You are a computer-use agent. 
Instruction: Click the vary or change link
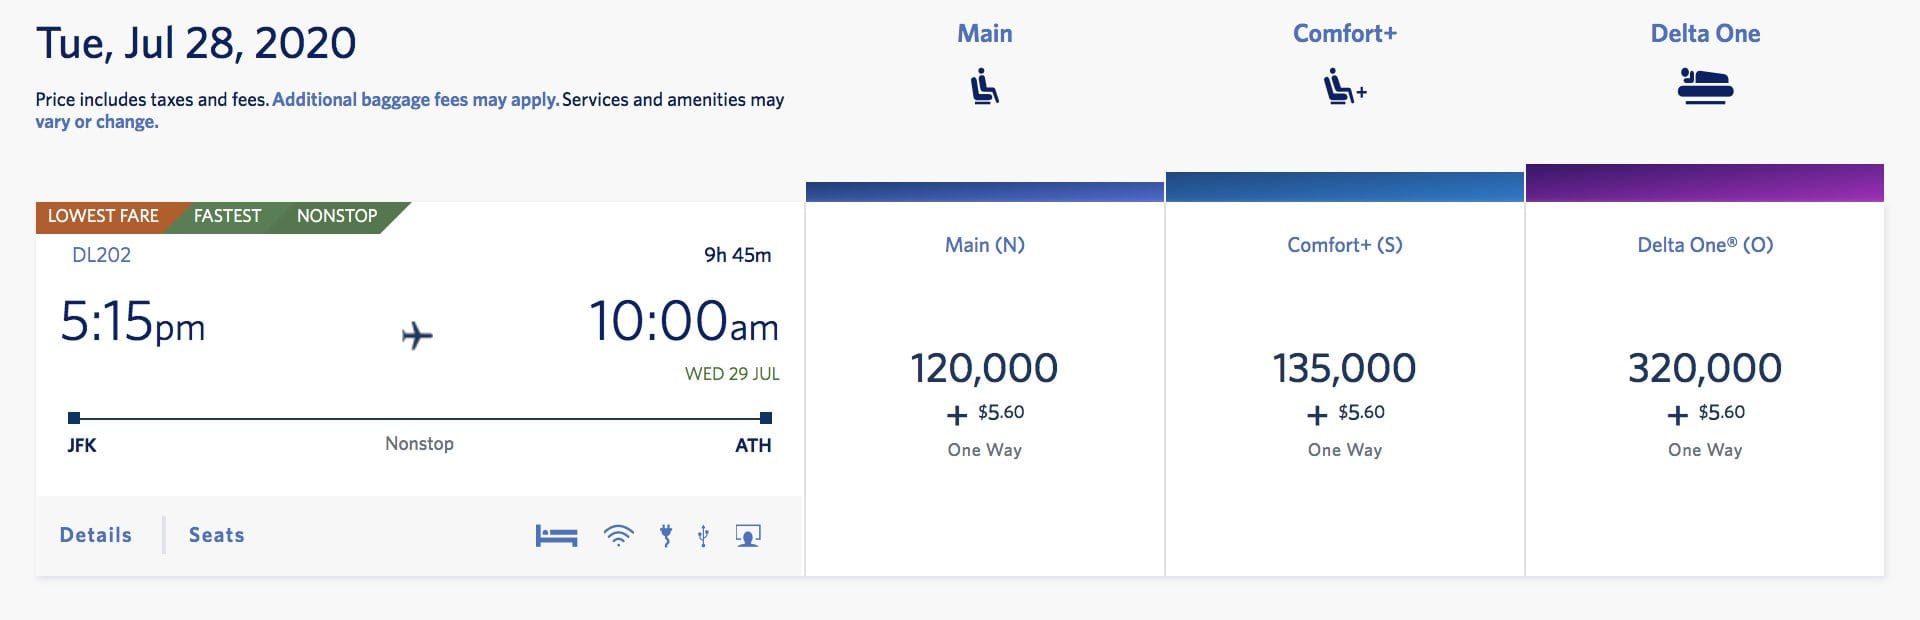tap(96, 121)
